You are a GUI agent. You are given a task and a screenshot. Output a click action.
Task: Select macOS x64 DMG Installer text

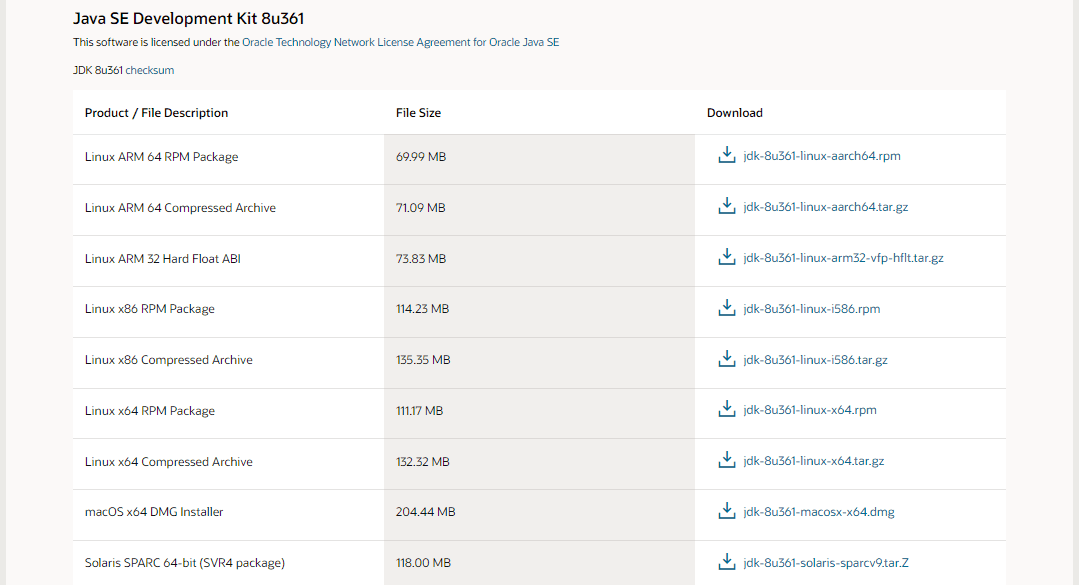coord(154,512)
